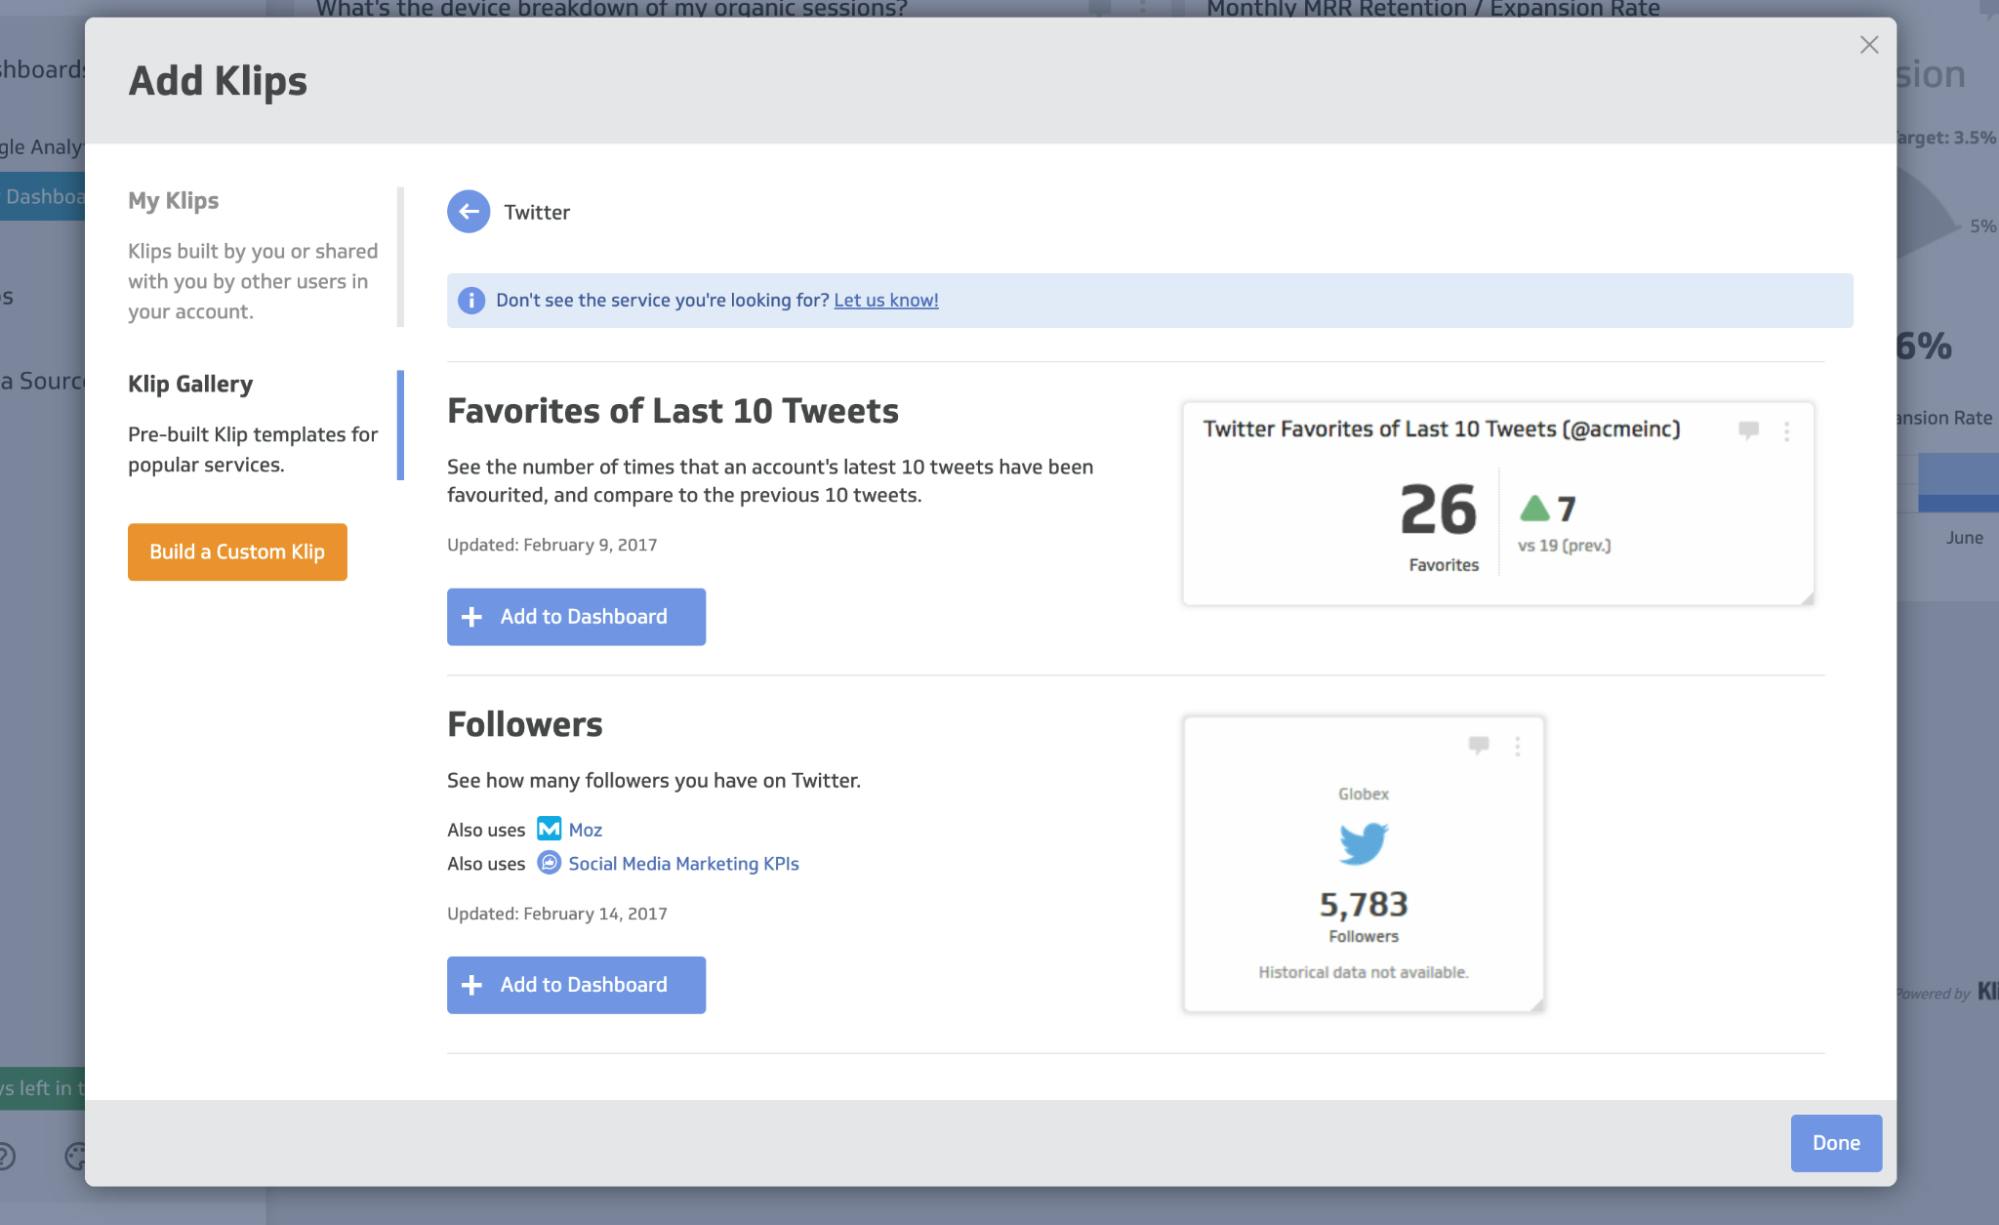Click the Favorites of Last 10 Tweets heading

673,411
